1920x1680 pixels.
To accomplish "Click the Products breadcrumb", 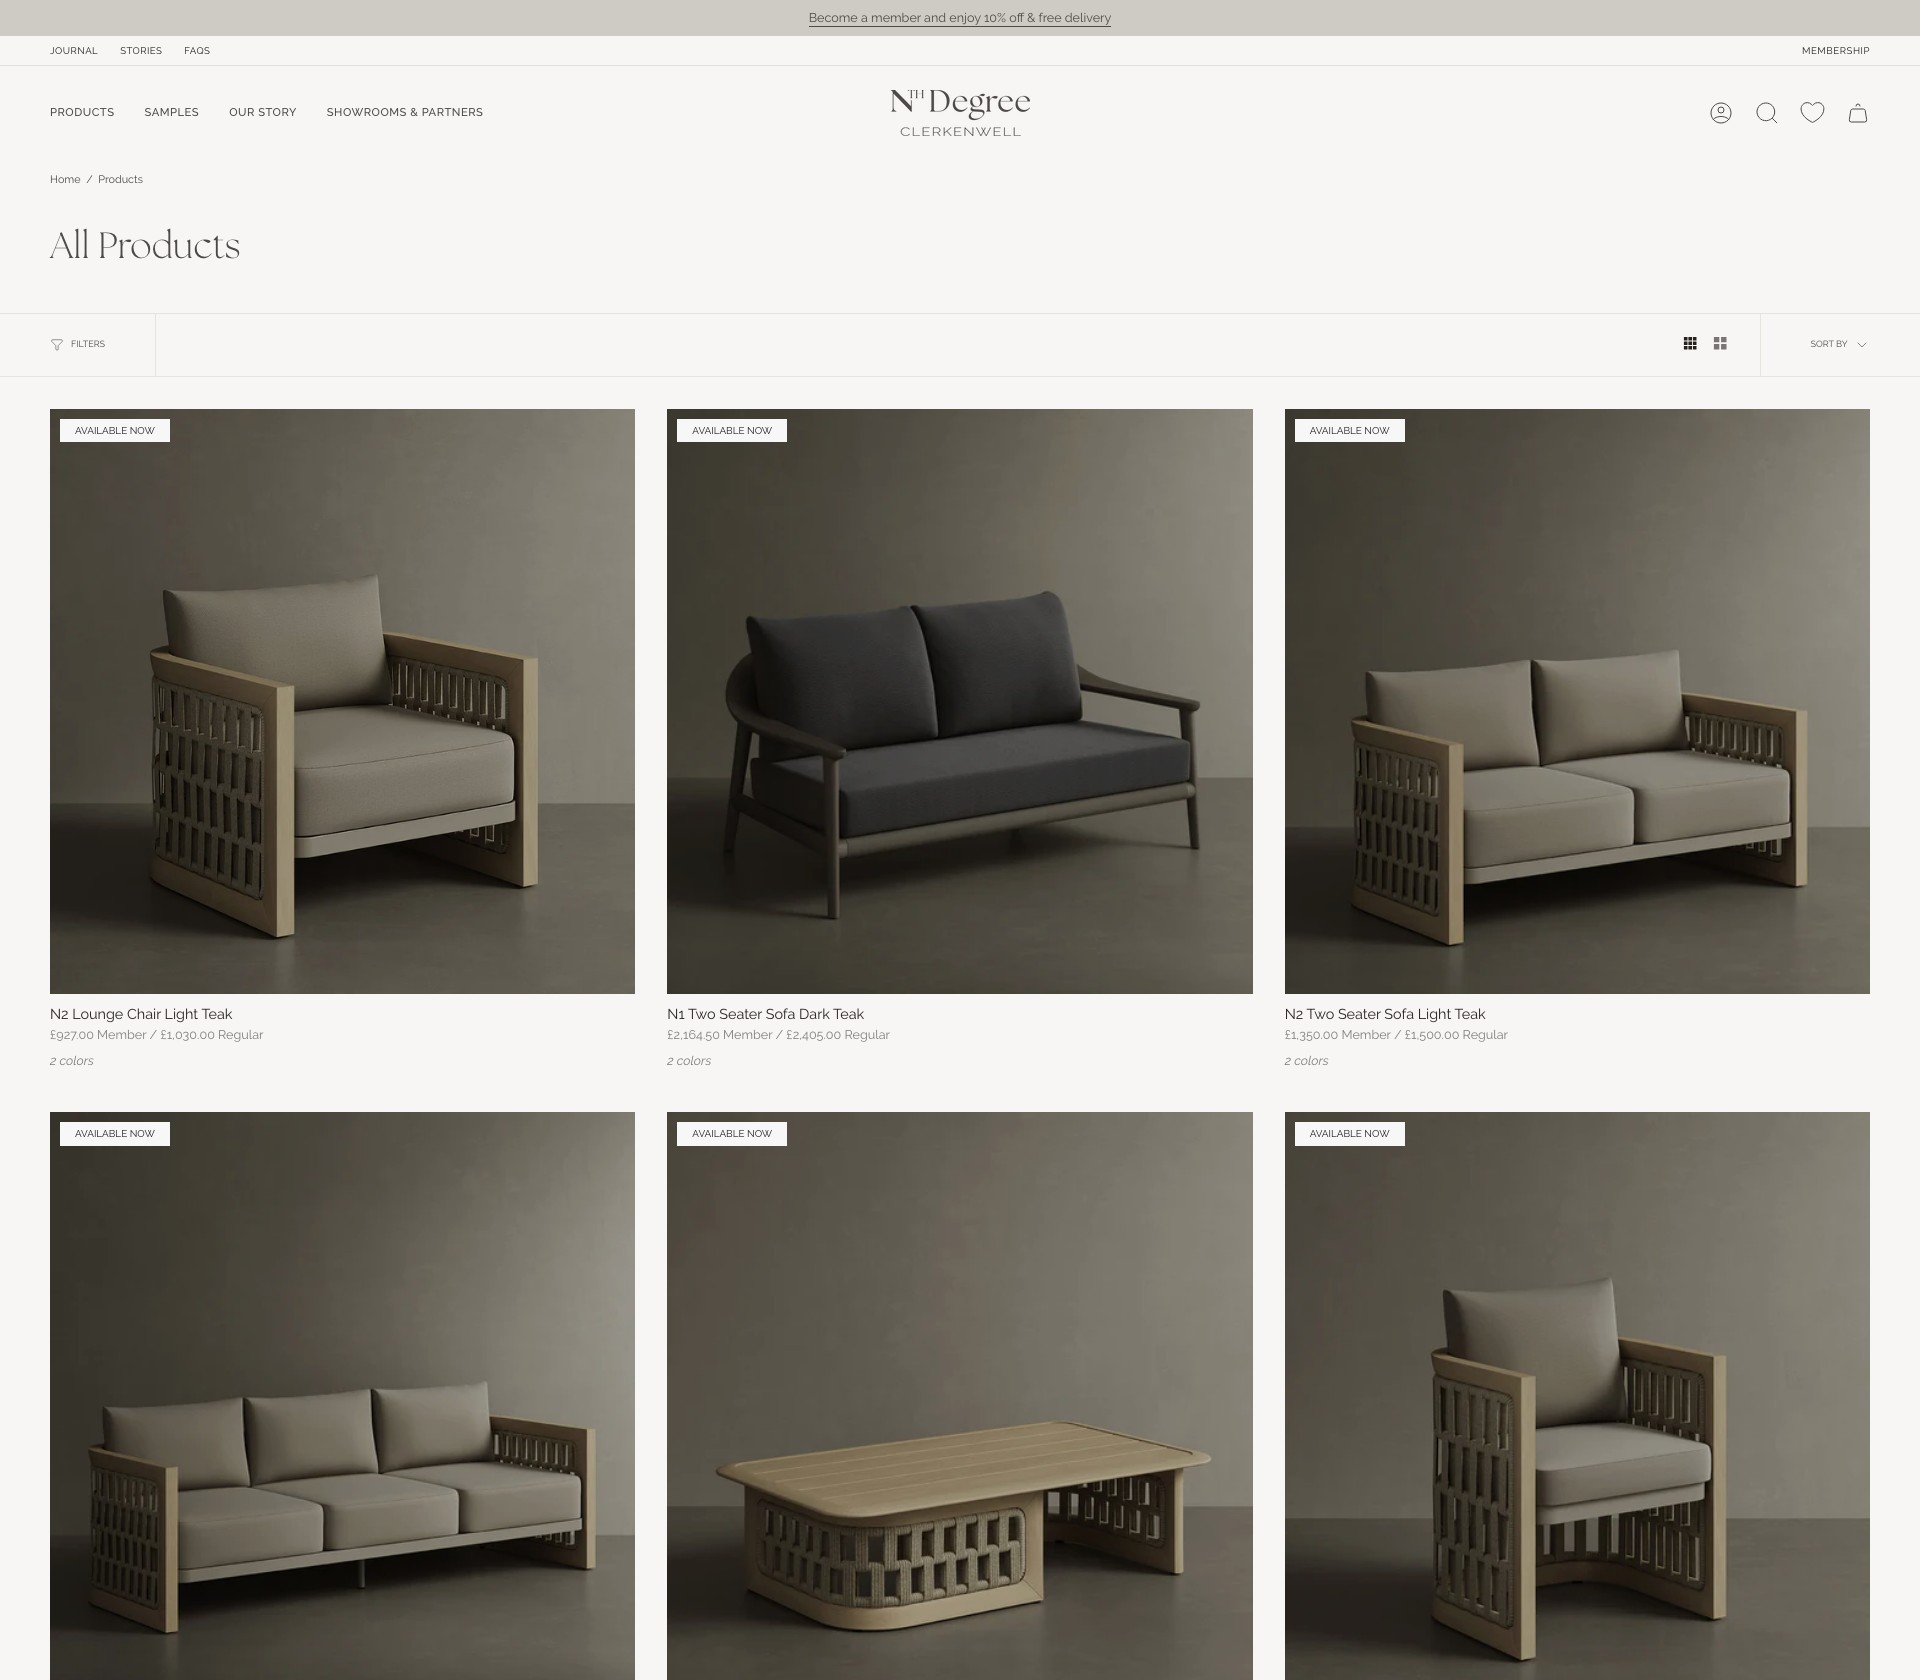I will [x=120, y=180].
